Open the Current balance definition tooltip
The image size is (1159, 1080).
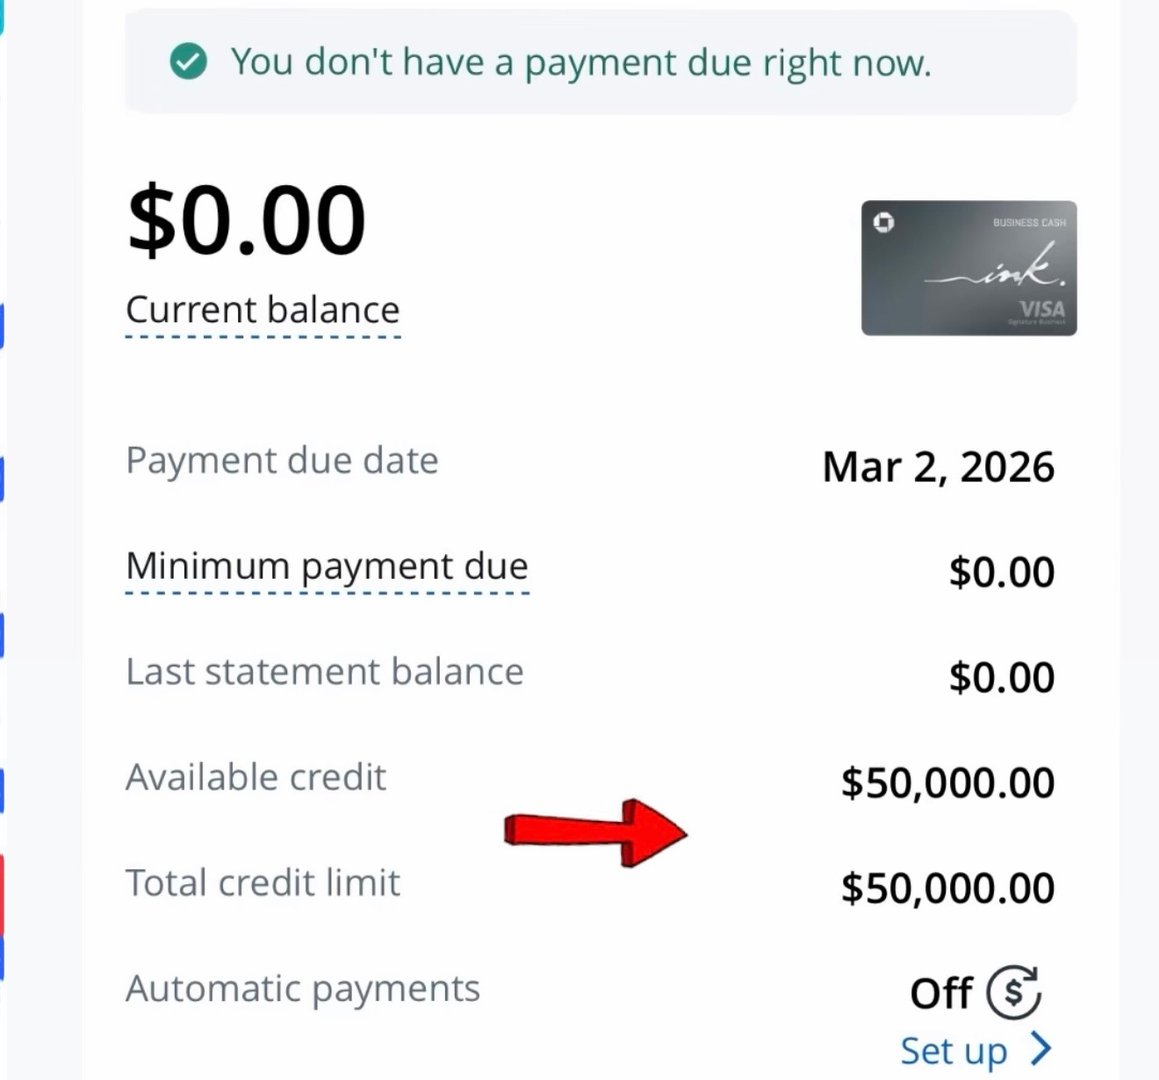[262, 310]
